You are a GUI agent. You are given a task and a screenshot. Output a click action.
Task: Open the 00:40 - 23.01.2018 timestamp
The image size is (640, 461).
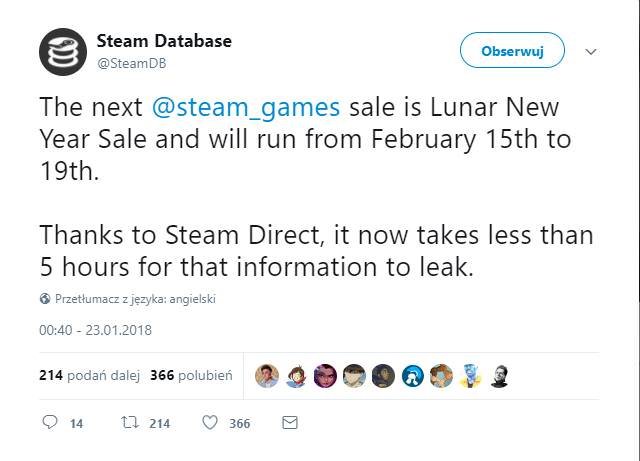94,330
